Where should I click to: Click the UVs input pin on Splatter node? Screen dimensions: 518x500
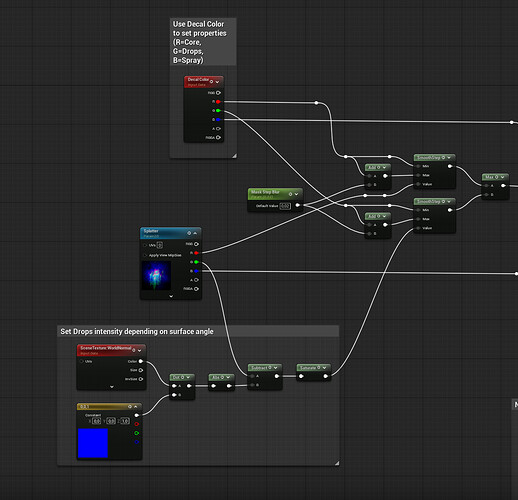145,245
